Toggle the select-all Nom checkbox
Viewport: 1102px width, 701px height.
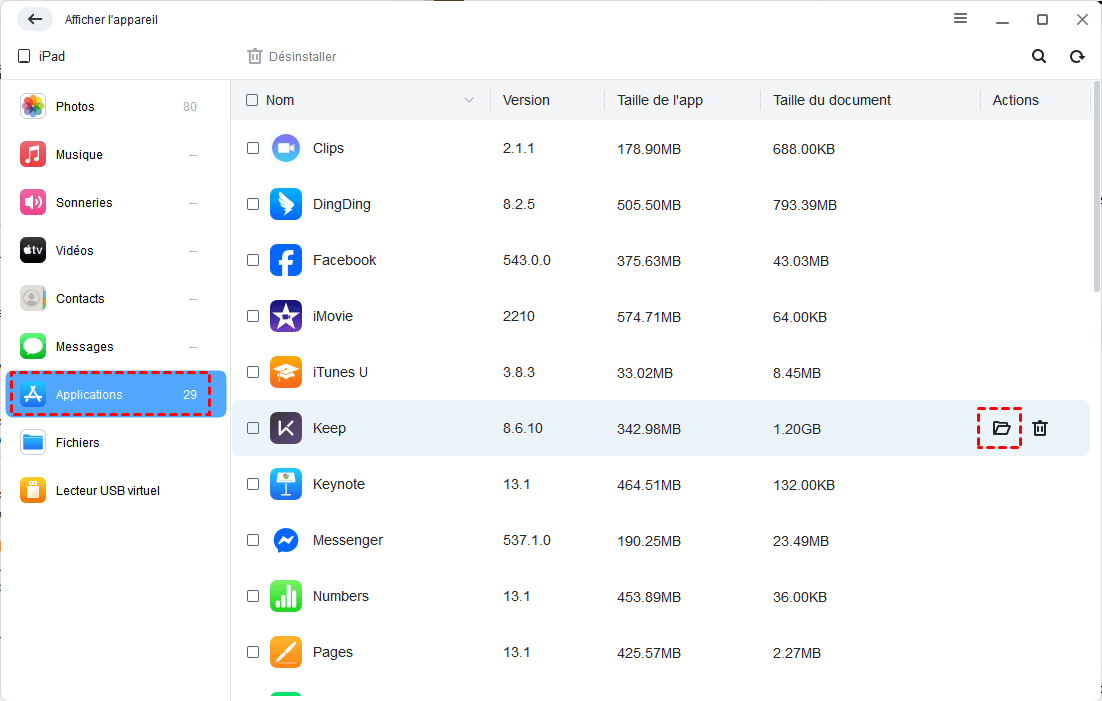252,100
